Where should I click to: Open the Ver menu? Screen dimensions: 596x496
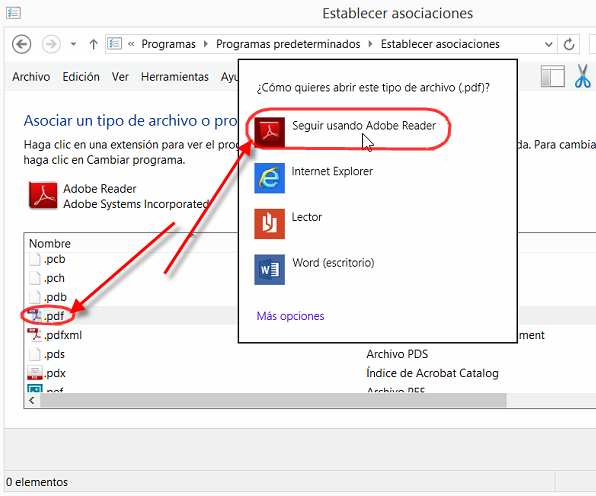coord(120,77)
